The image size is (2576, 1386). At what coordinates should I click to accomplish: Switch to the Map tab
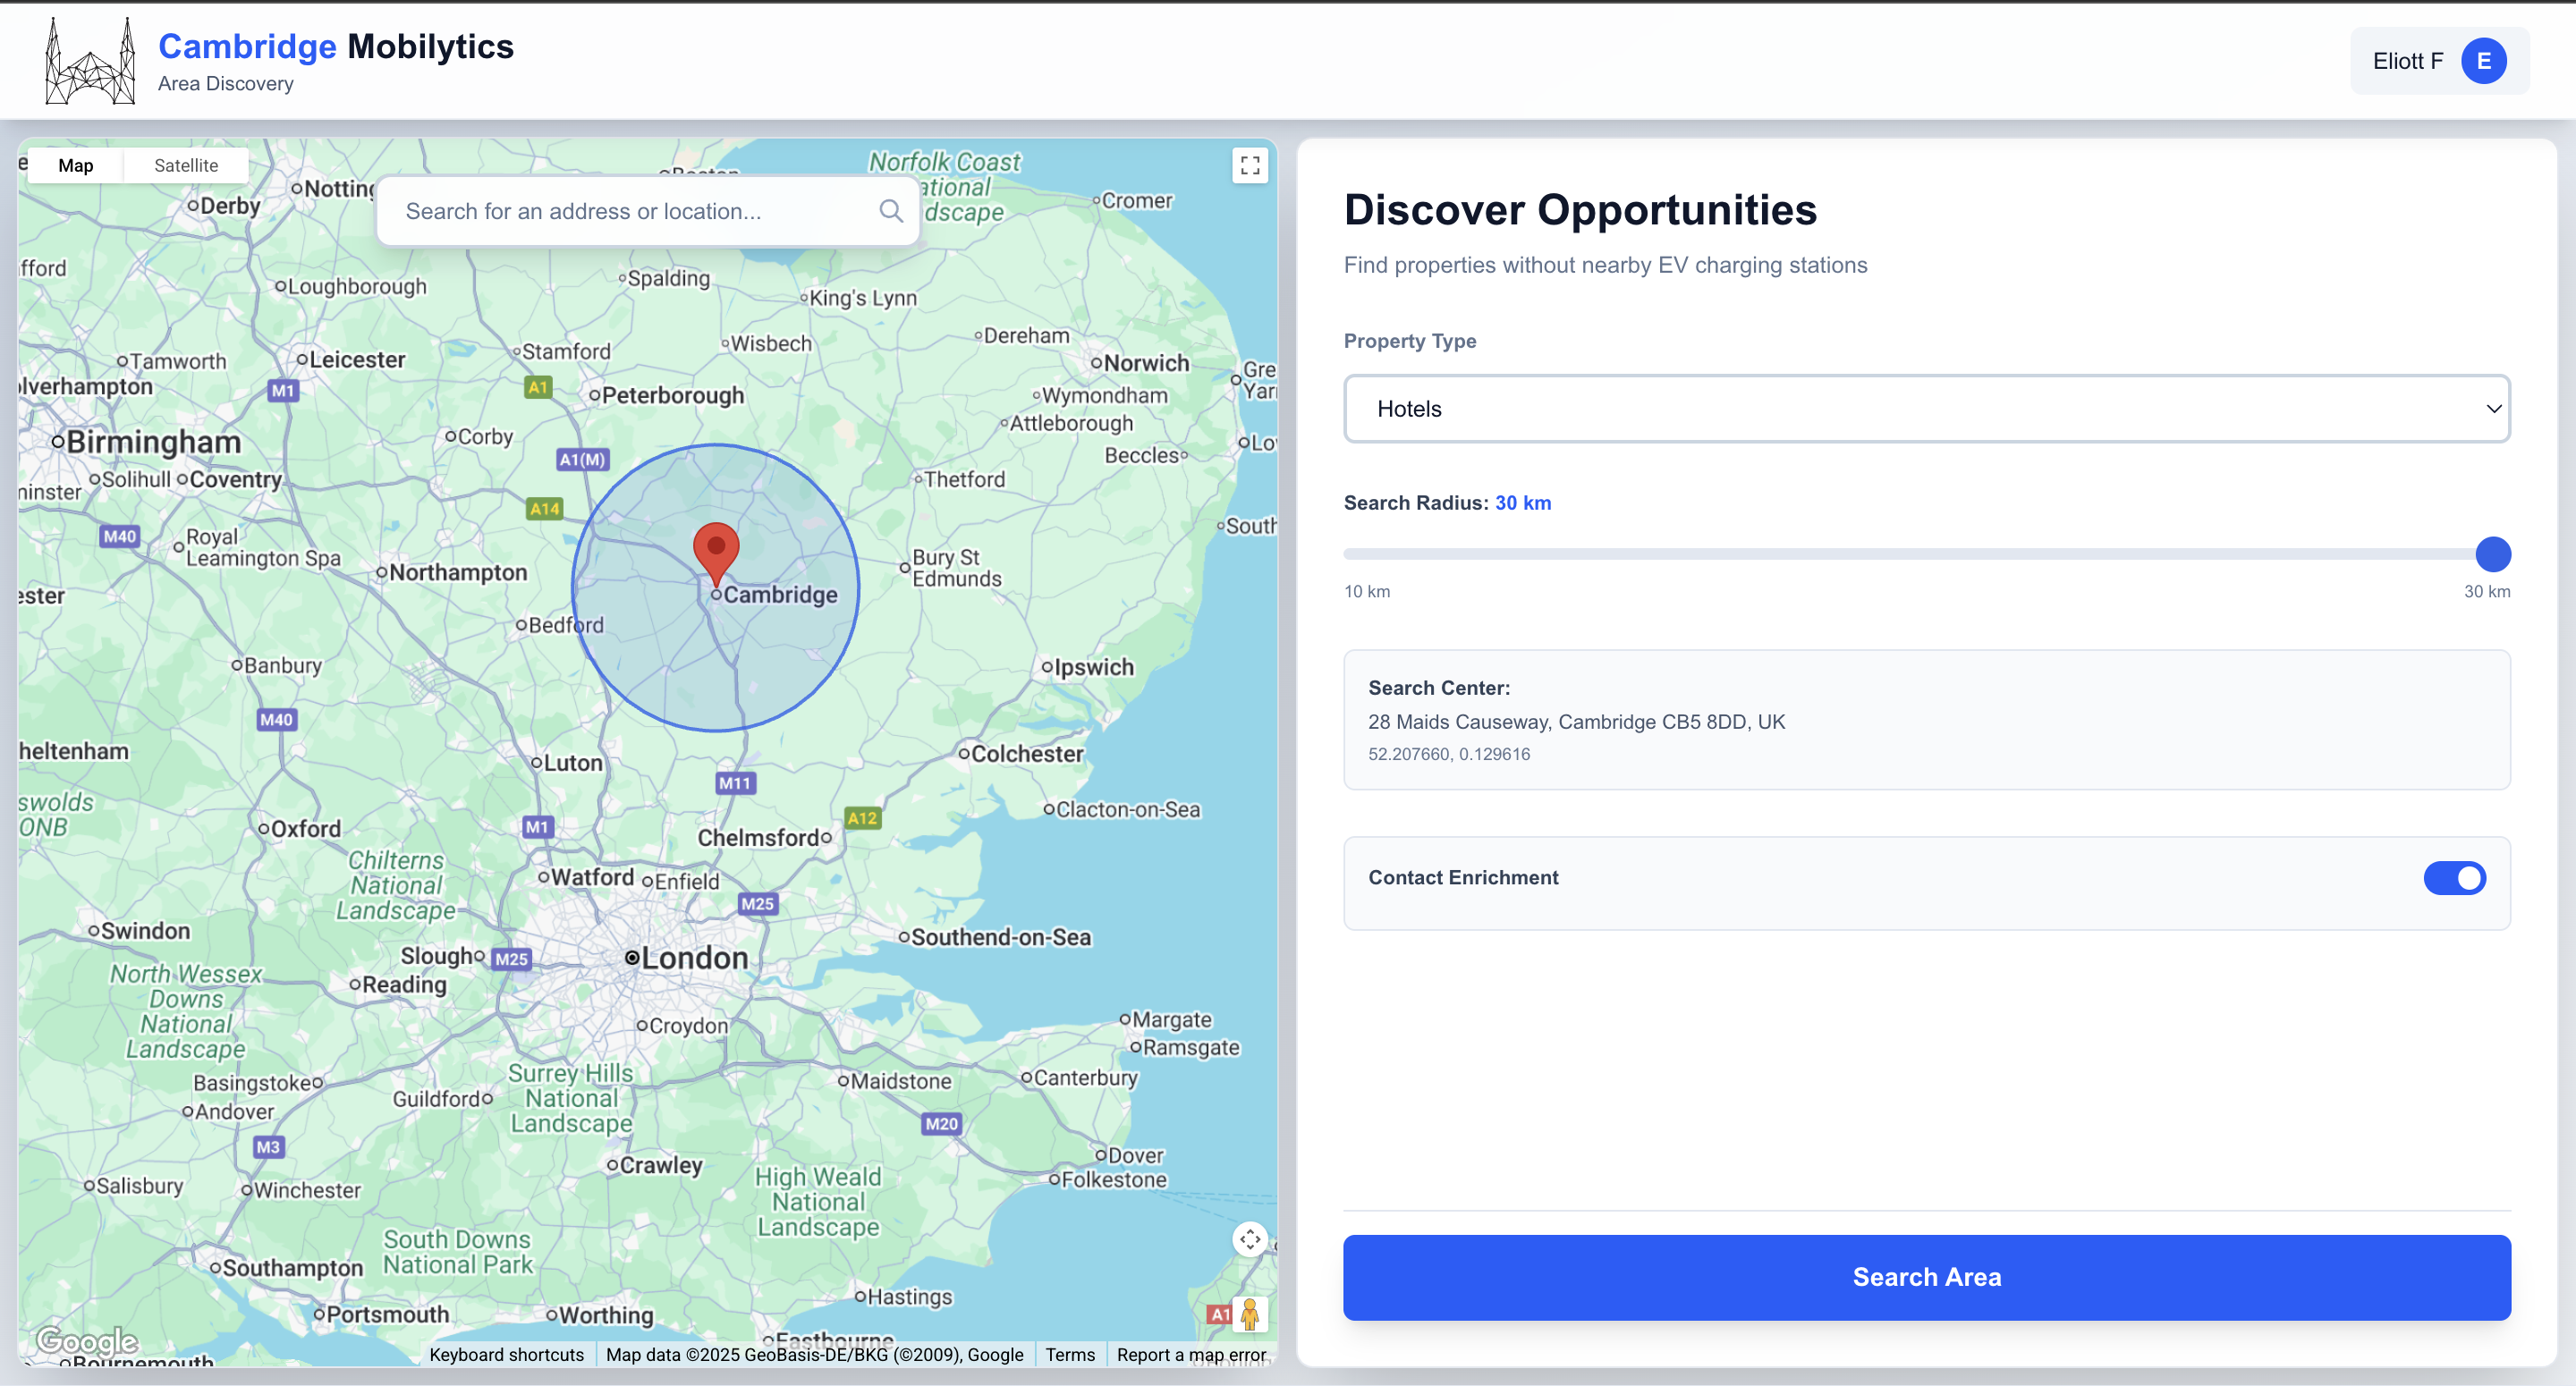[x=75, y=165]
